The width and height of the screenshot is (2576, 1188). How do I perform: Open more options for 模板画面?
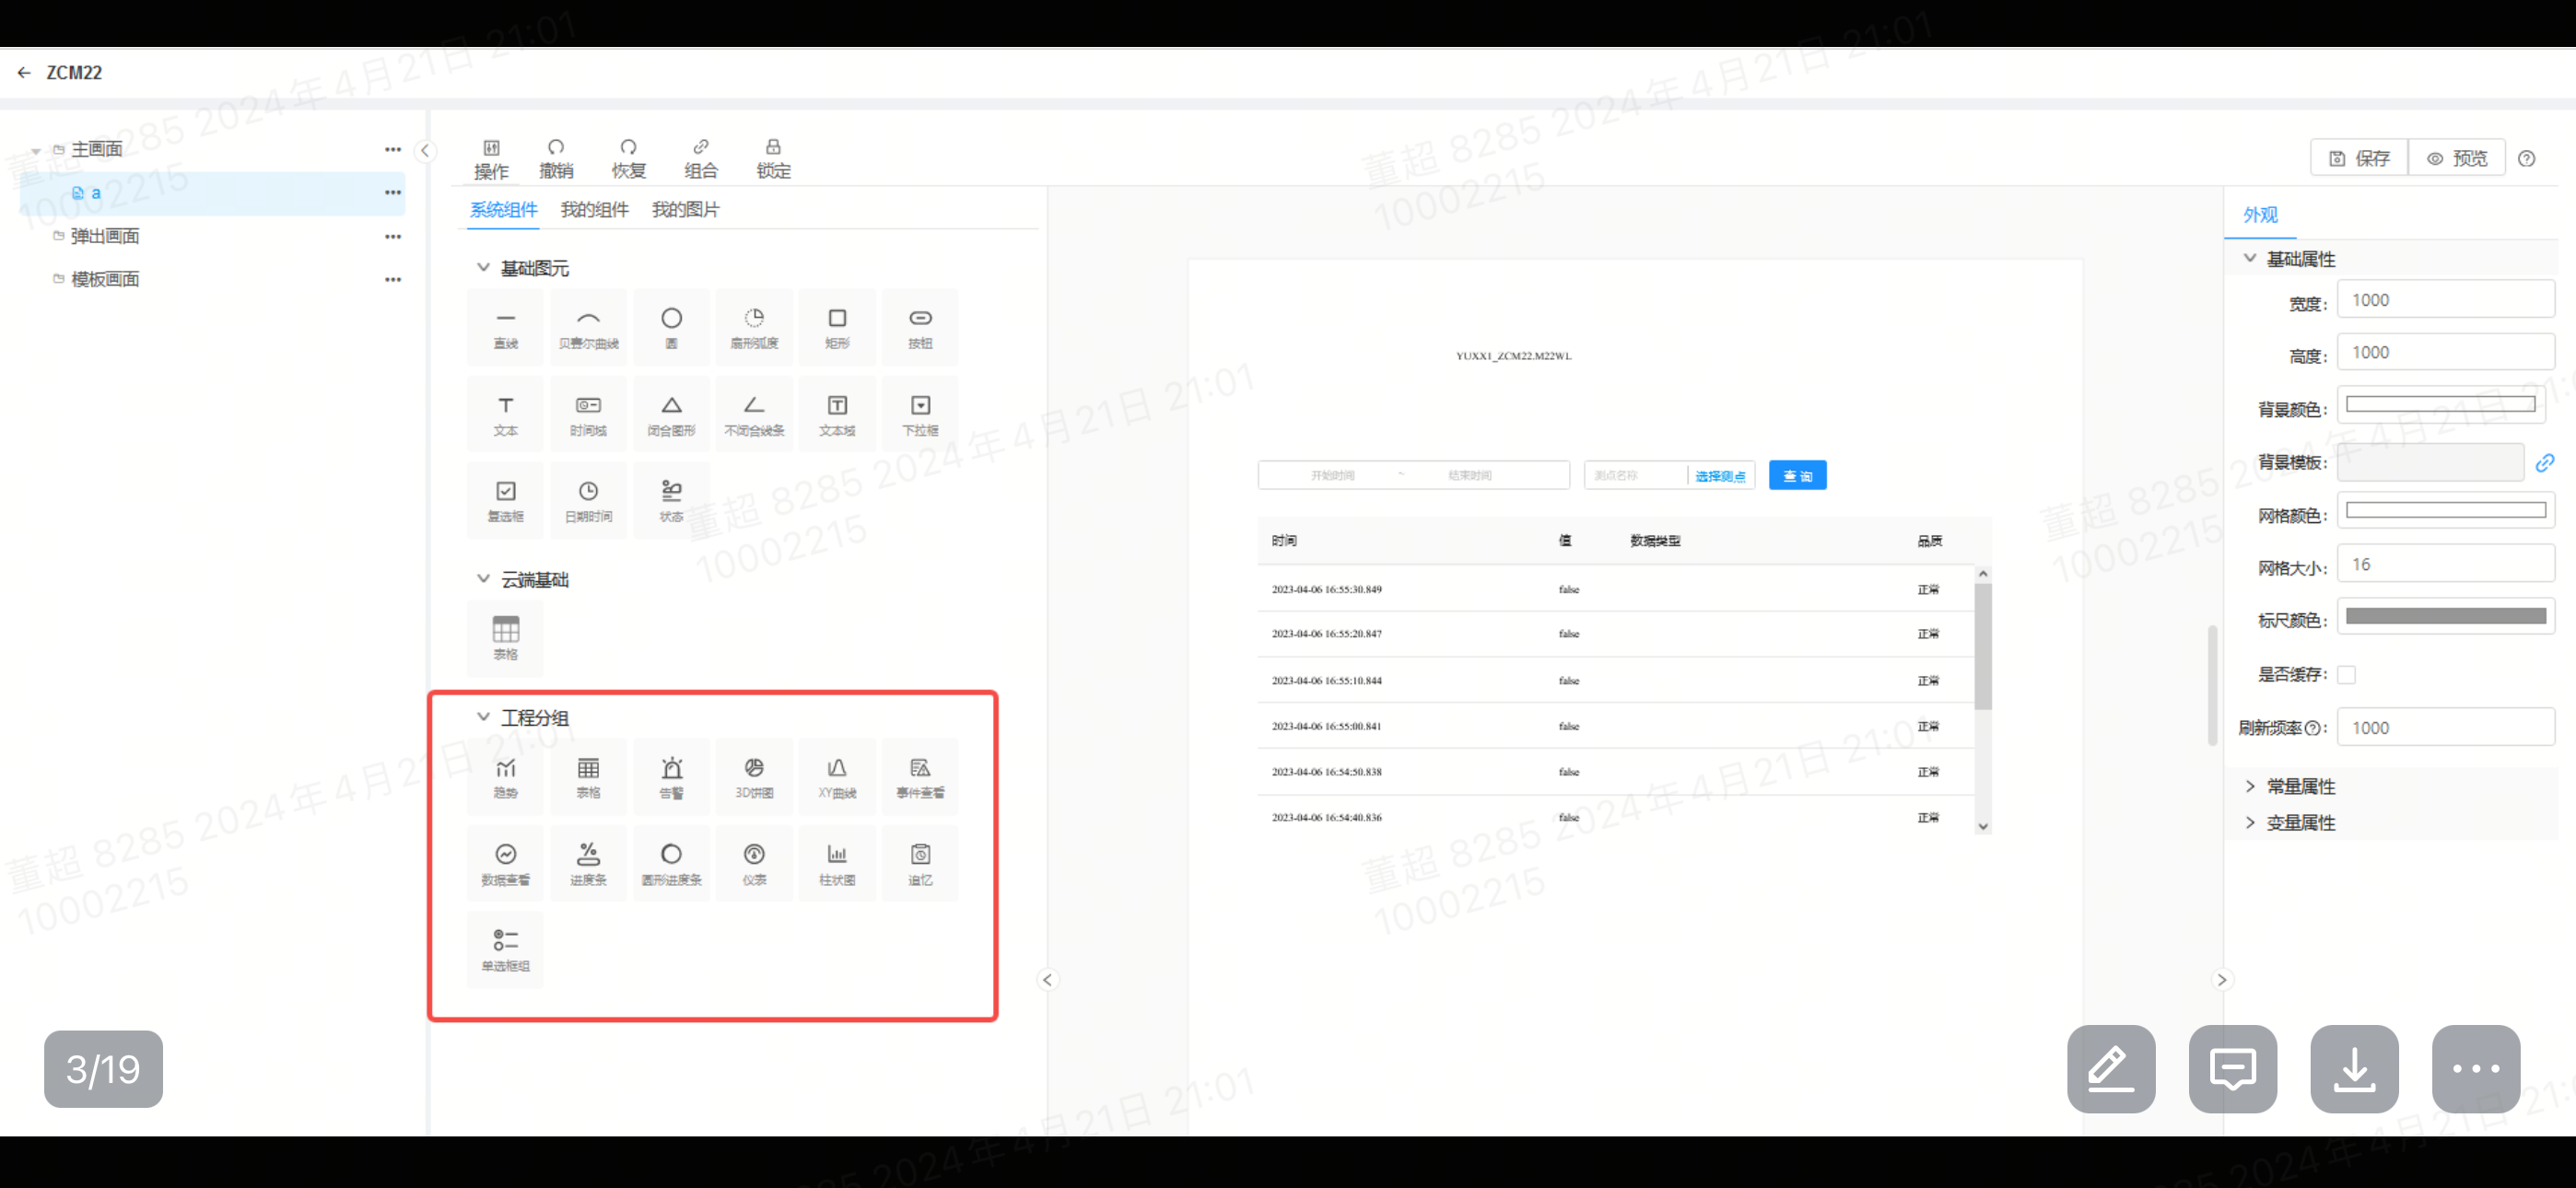click(393, 279)
